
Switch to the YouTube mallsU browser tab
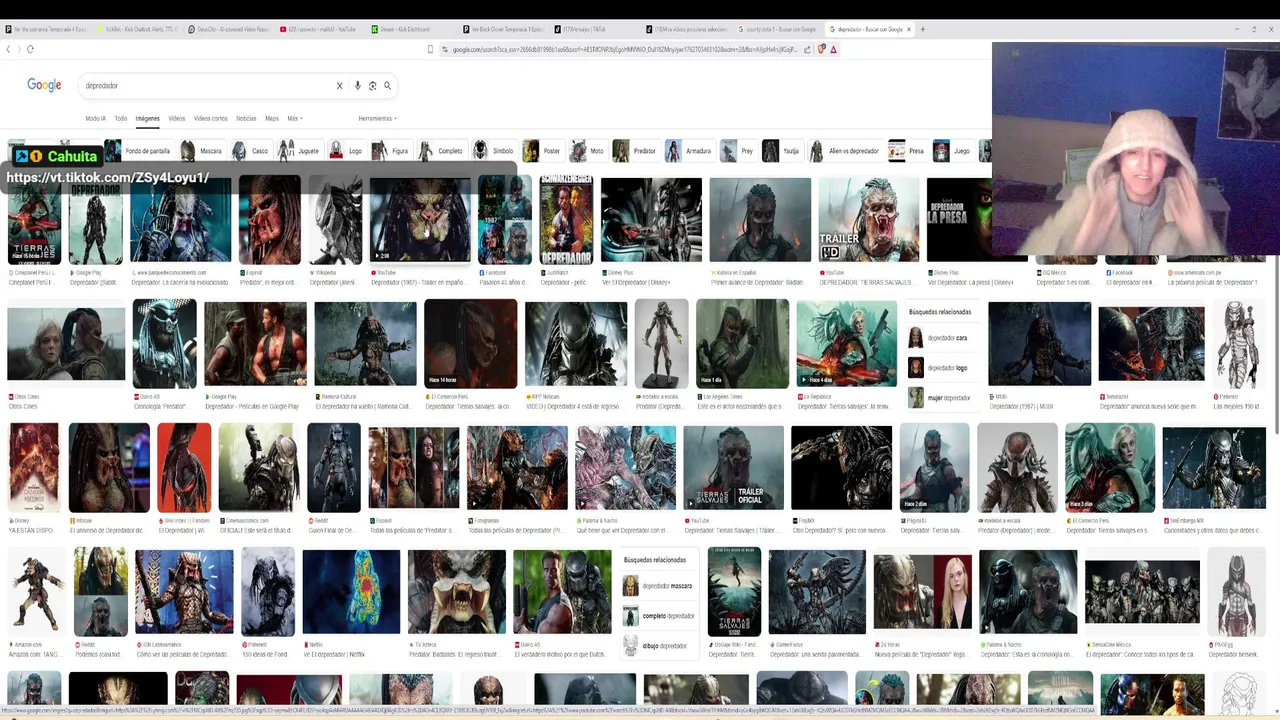click(320, 29)
